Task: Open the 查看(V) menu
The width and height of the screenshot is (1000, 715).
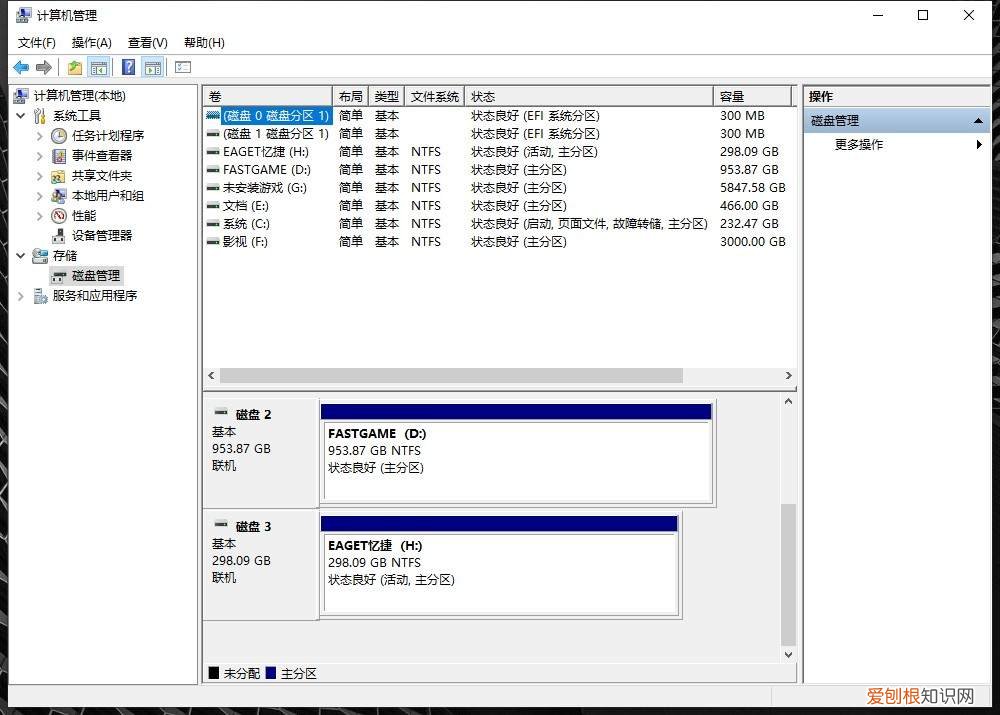Action: pyautogui.click(x=147, y=43)
